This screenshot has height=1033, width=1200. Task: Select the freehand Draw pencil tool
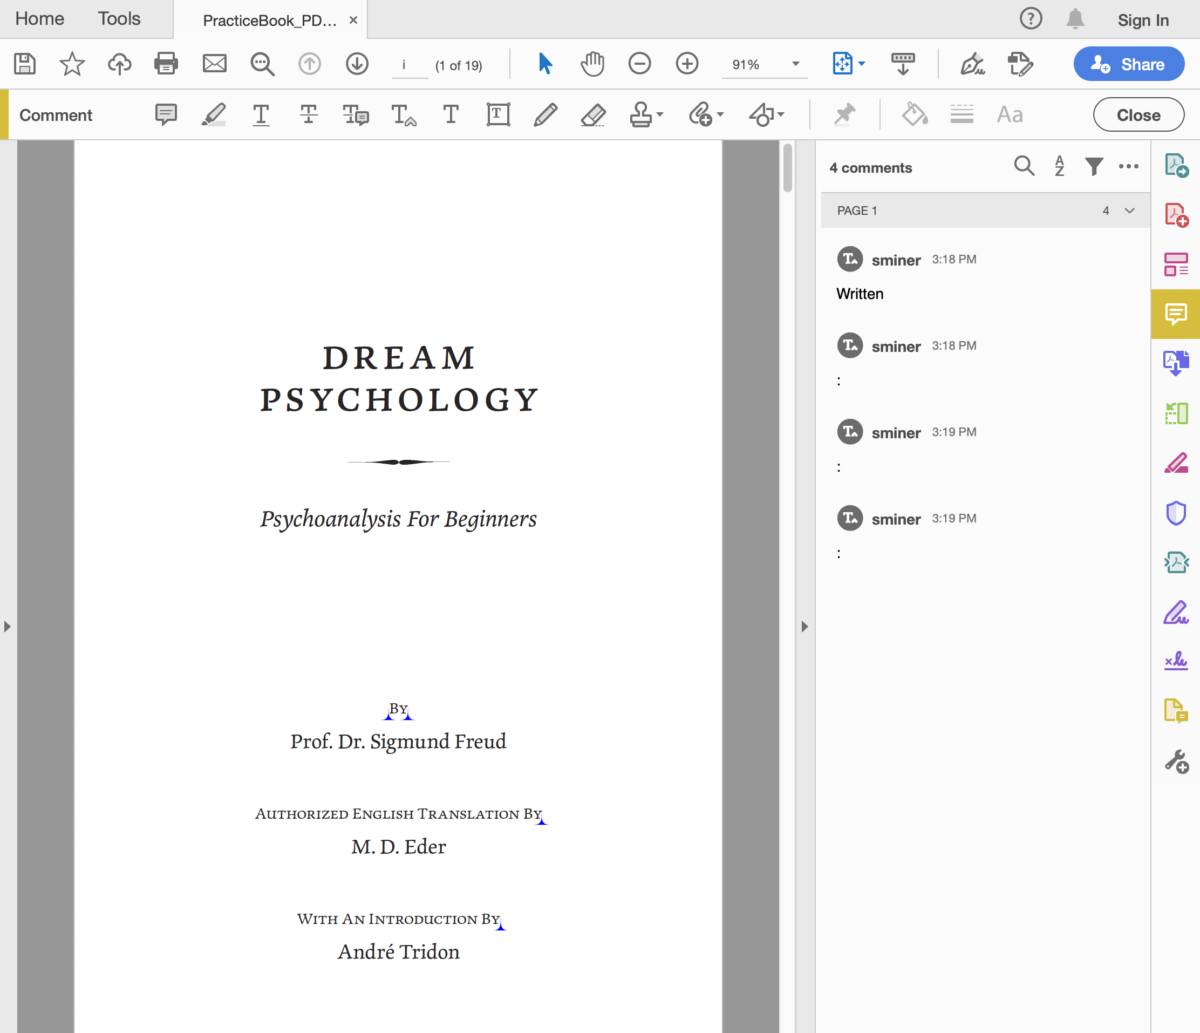coord(545,114)
